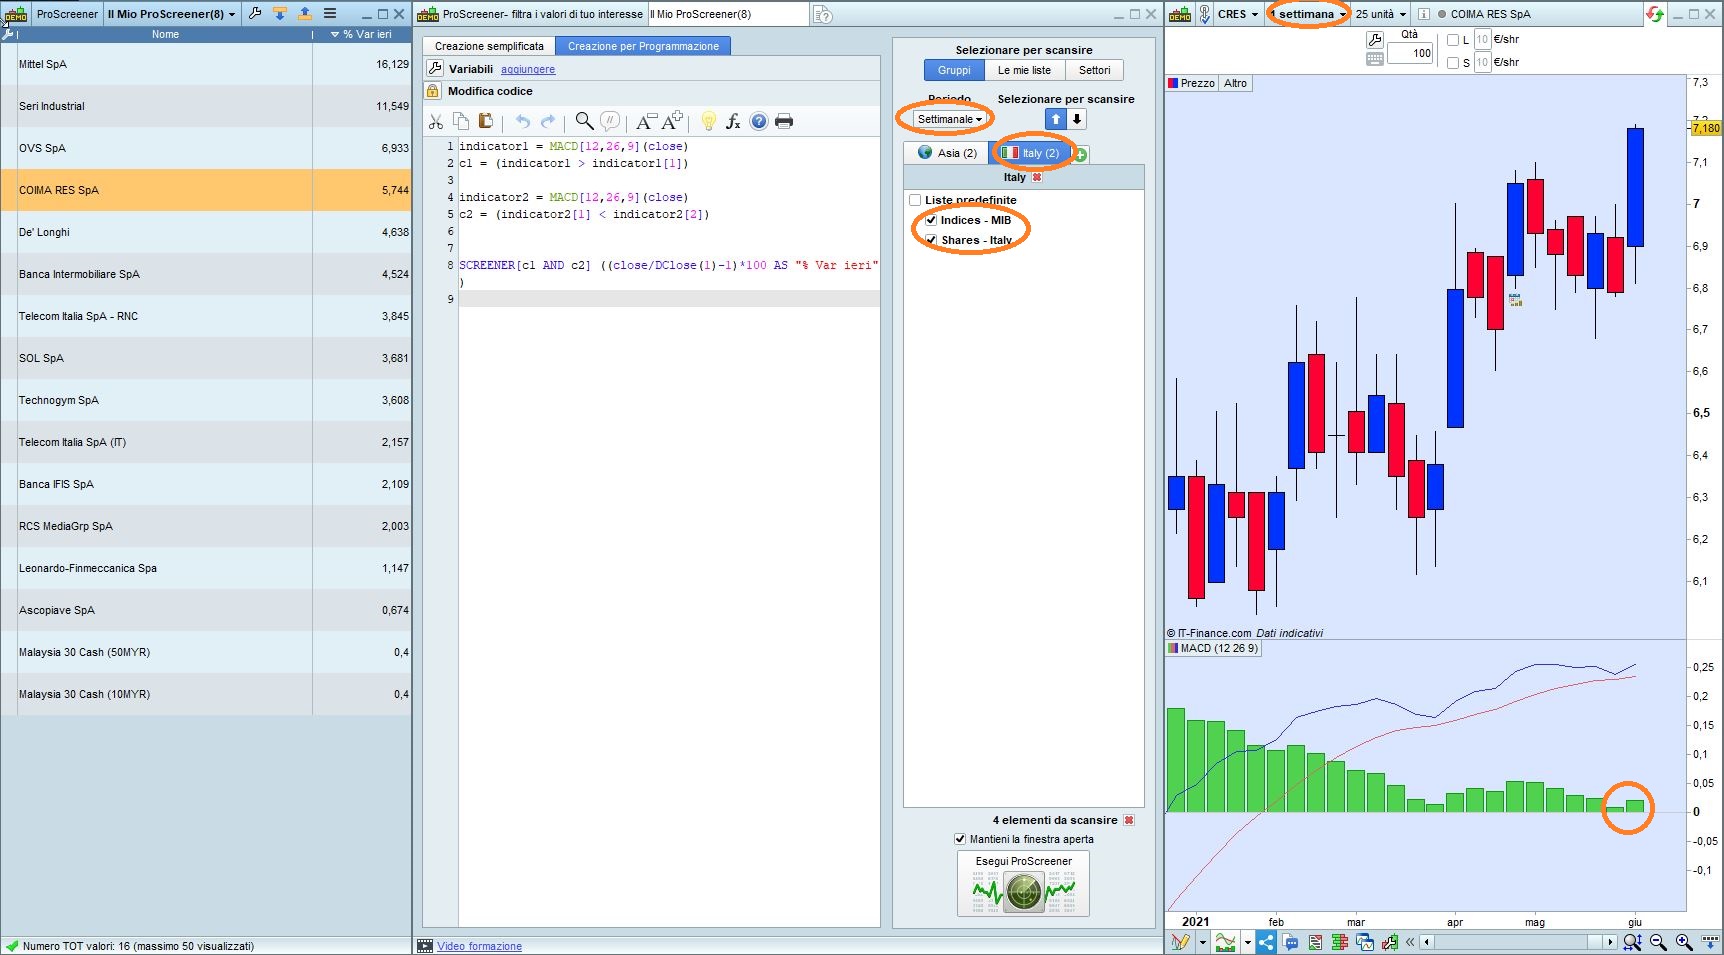Select the Italy (2) tab
Screen dimensions: 1724x955
1030,153
